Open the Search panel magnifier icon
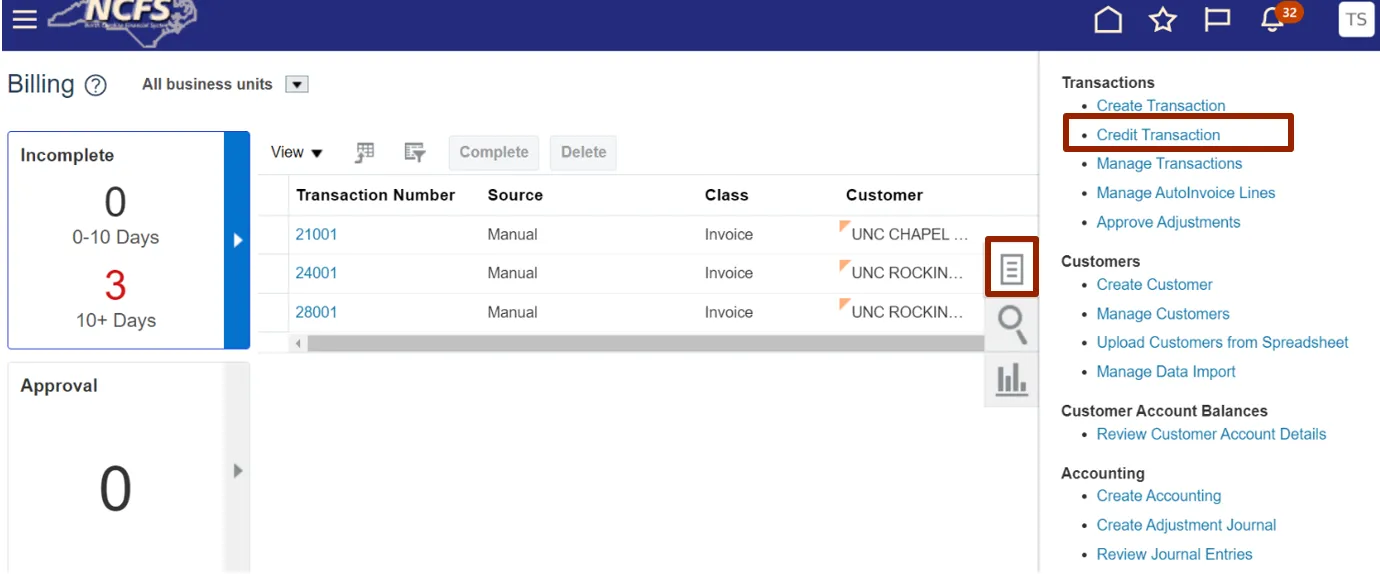 point(1012,323)
